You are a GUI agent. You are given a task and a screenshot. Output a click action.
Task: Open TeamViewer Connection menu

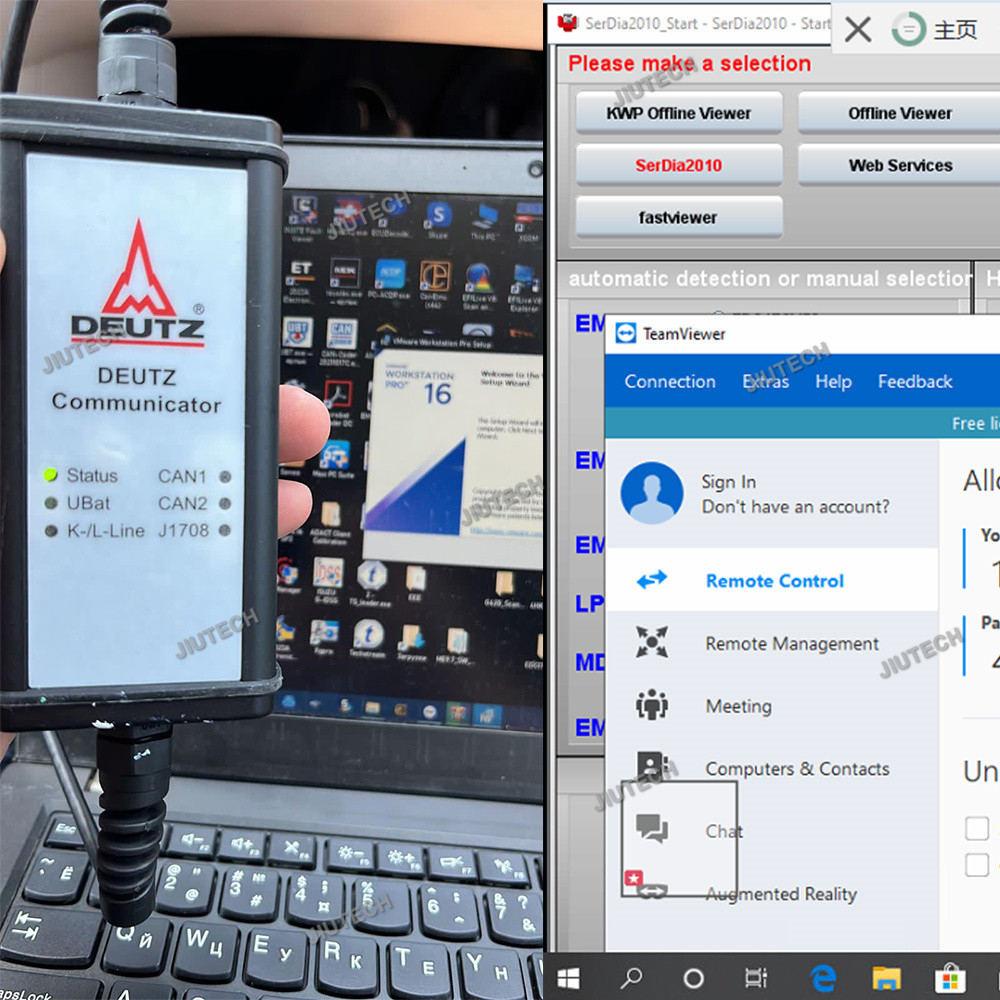[x=670, y=381]
